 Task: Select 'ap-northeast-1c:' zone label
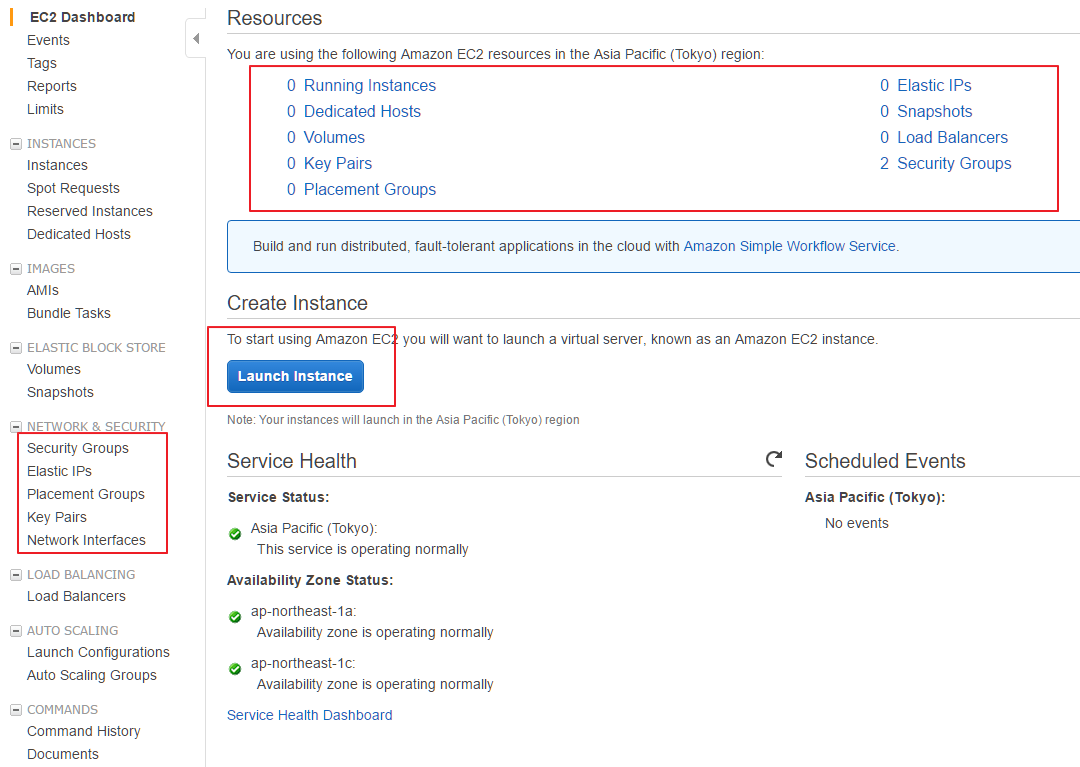tap(303, 663)
